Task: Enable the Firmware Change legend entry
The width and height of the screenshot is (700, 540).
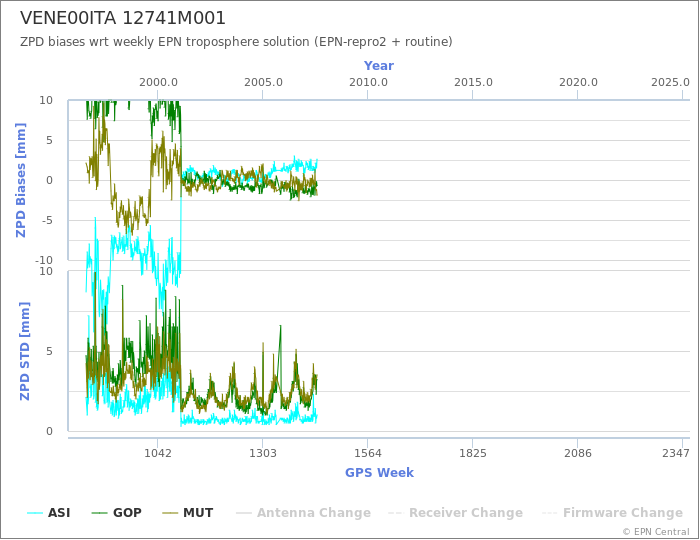Action: pos(612,513)
